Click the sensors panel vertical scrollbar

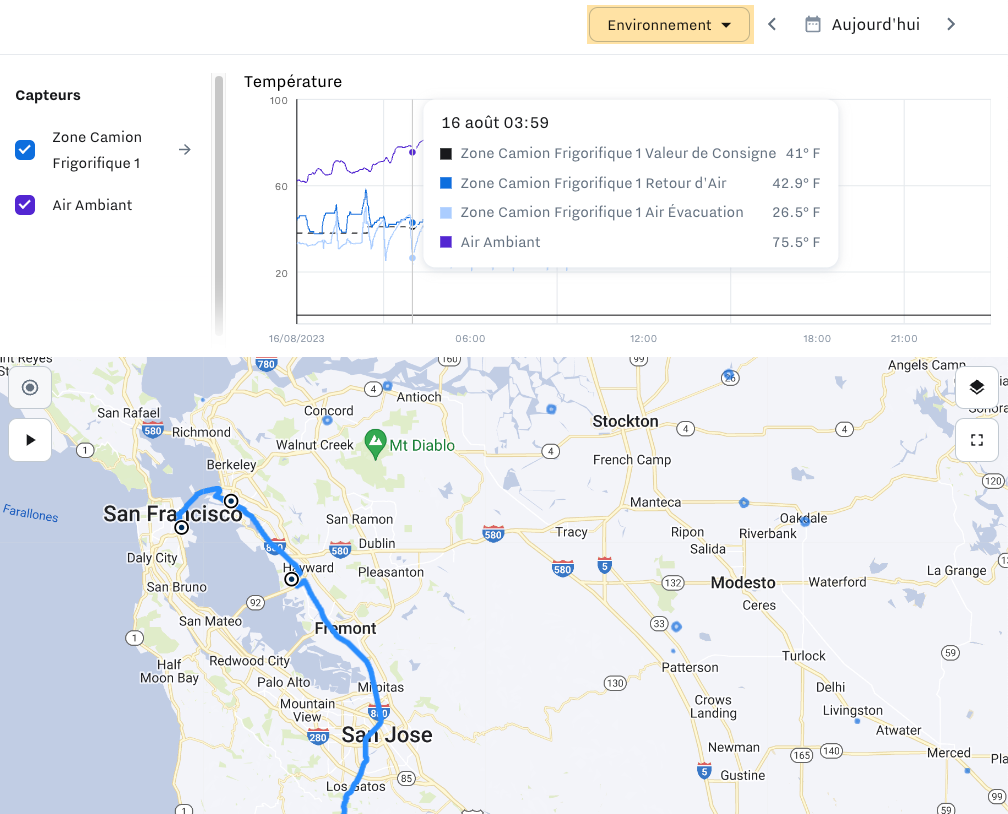tap(219, 200)
